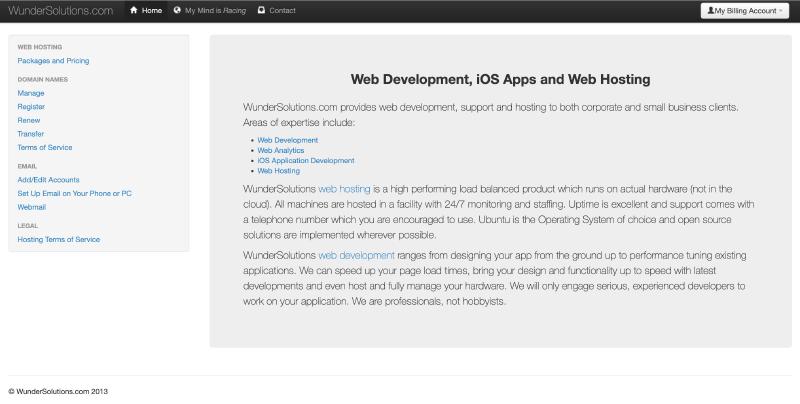This screenshot has width=800, height=404.
Task: Click the Contact inbox icon
Action: 261,10
